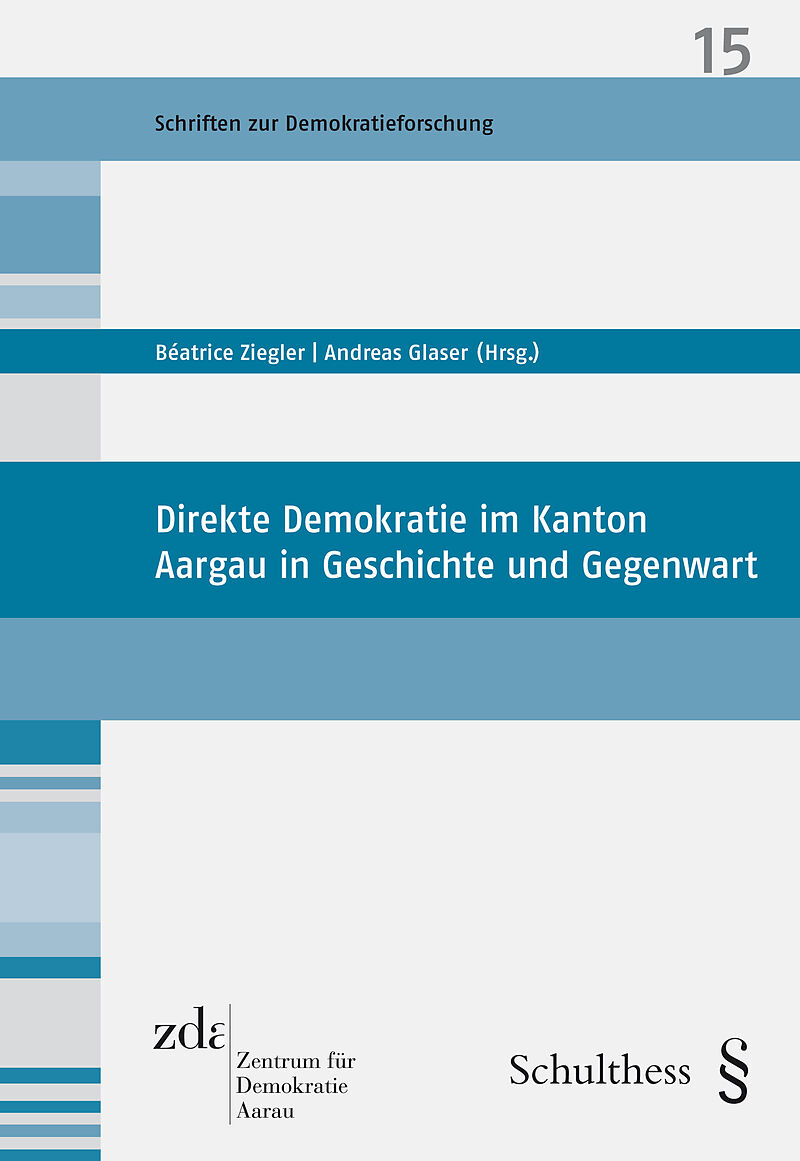
Task: Click the word 'Demokratie' in the zda logo text
Action: (x=292, y=1086)
